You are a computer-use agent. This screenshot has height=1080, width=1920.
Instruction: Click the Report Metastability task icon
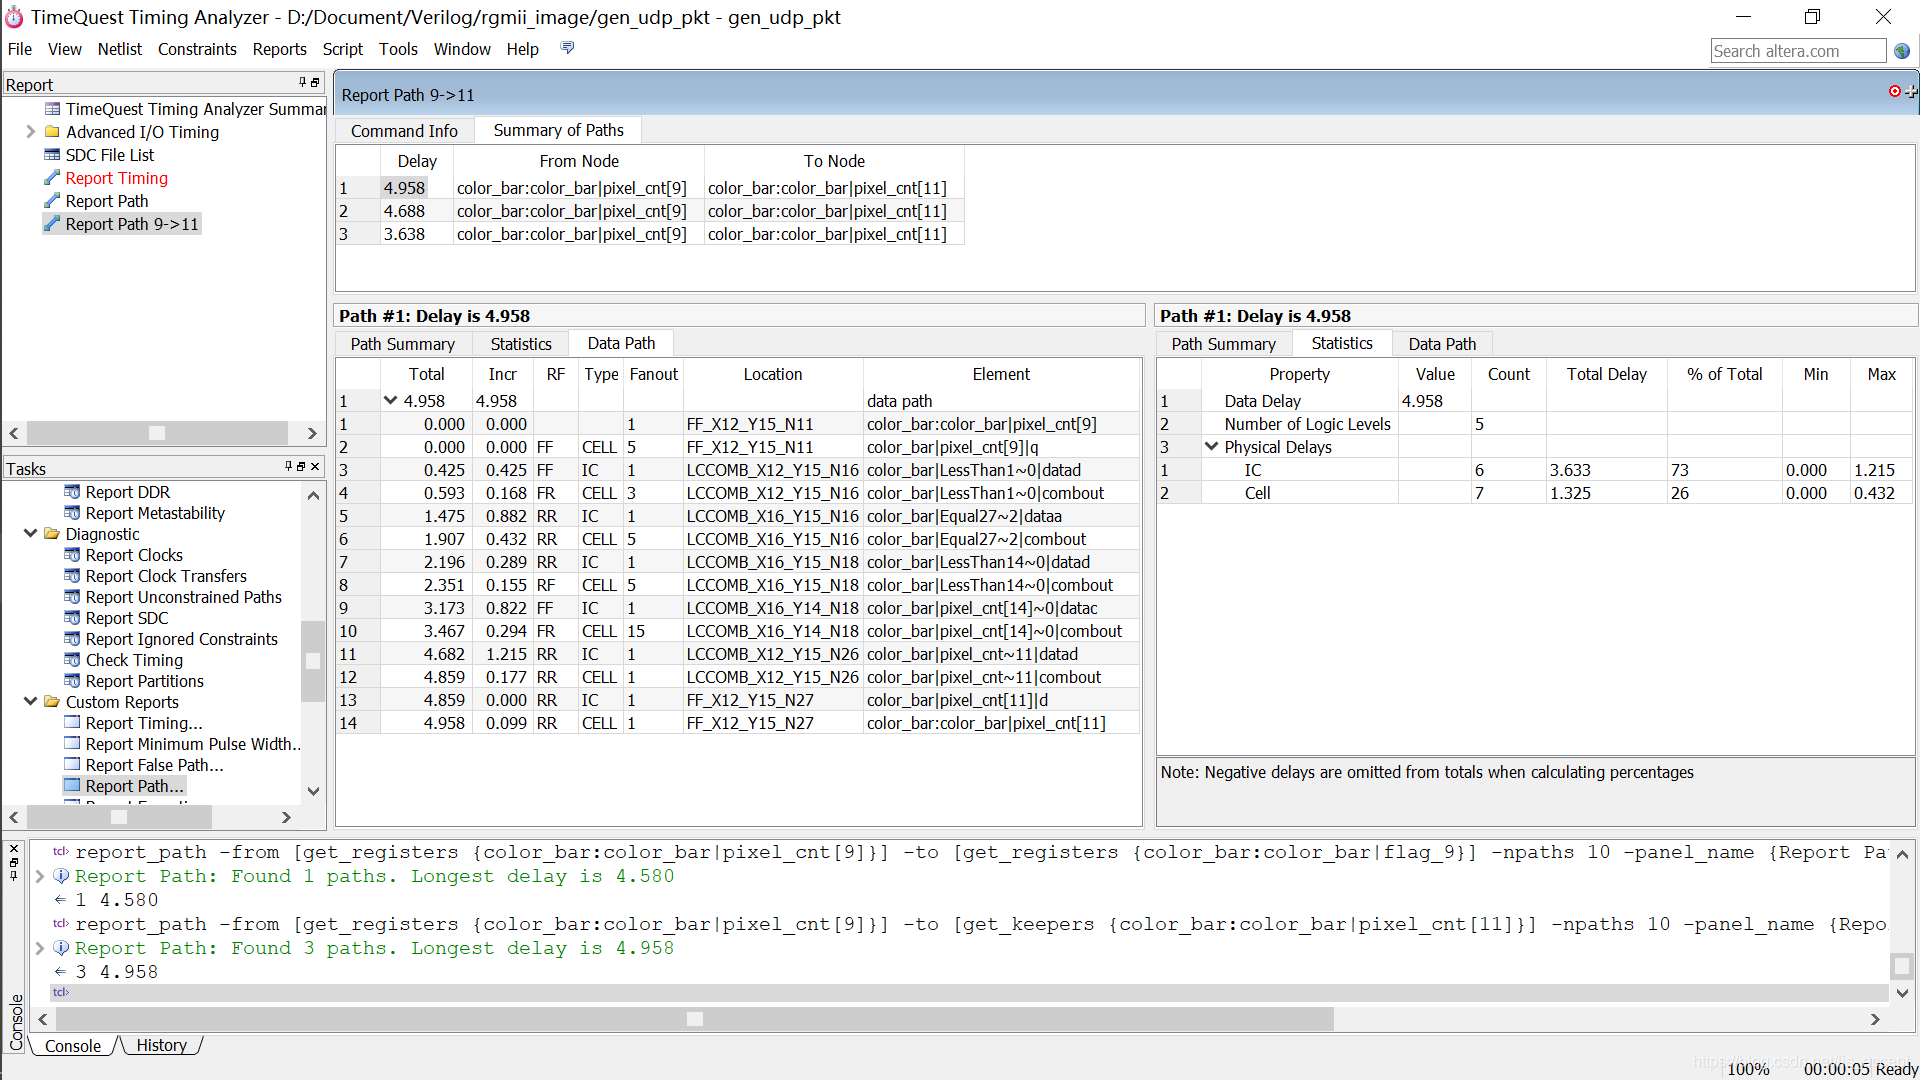coord(72,513)
